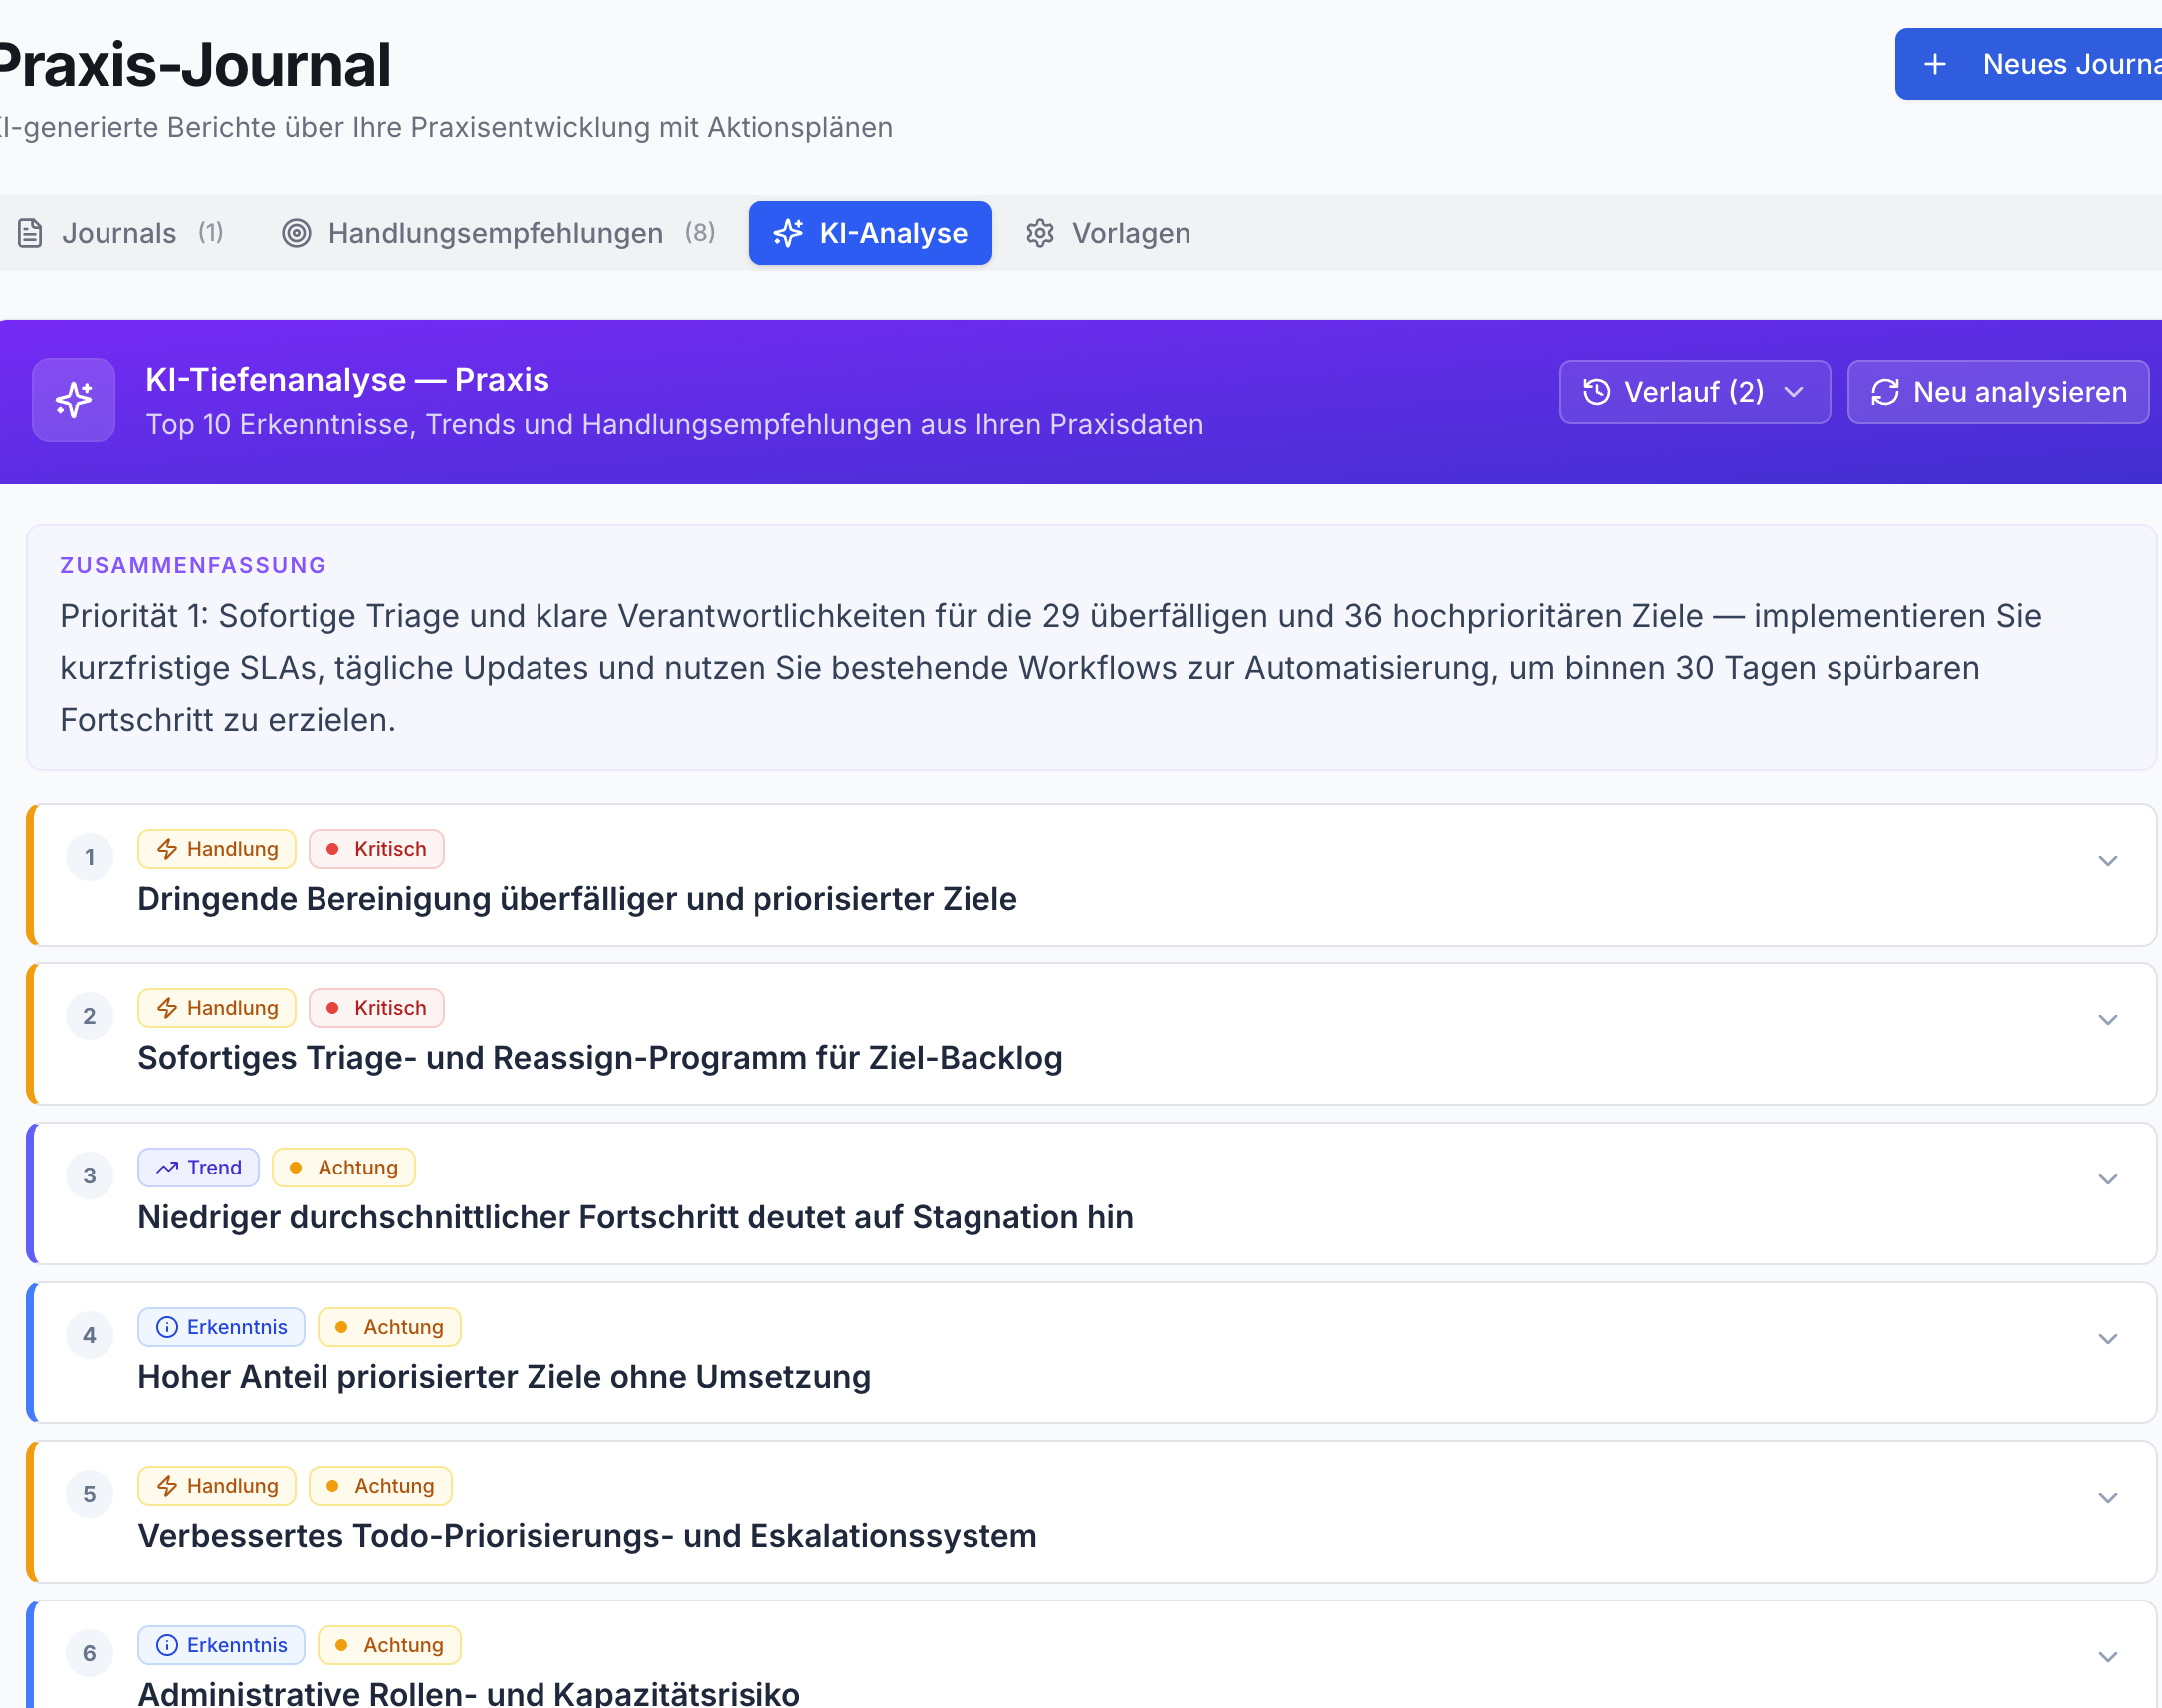Screen dimensions: 2162x1708
Task: Click the Neues Journal button
Action: click(x=2030, y=64)
